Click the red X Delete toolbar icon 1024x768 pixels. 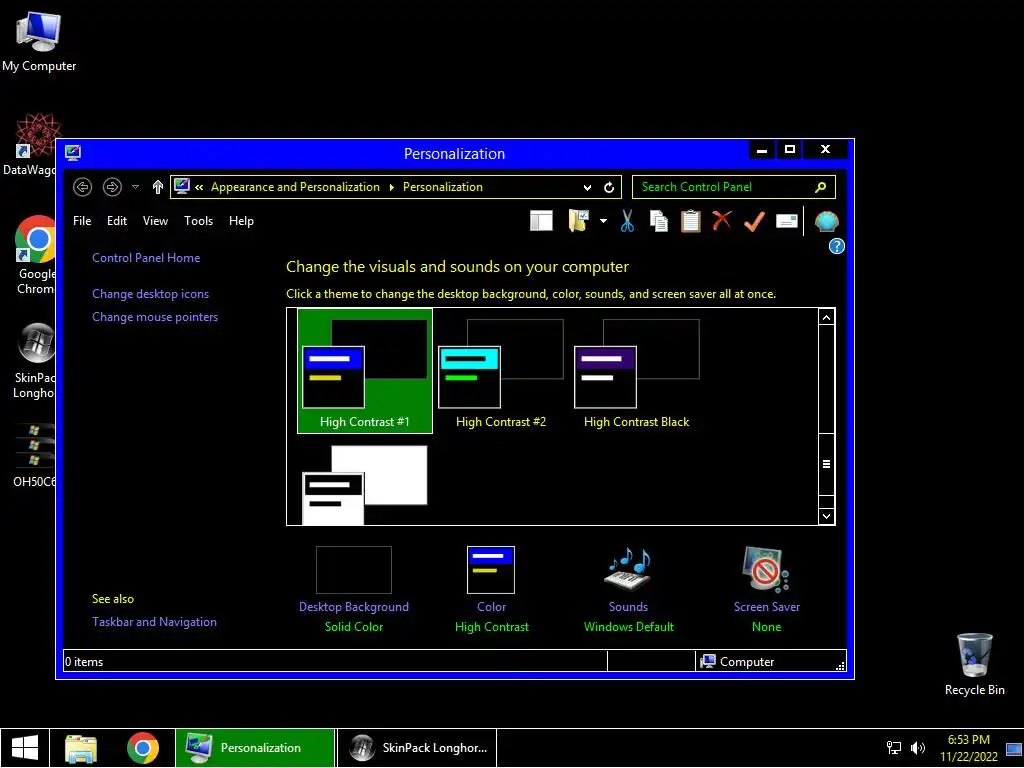coord(722,220)
